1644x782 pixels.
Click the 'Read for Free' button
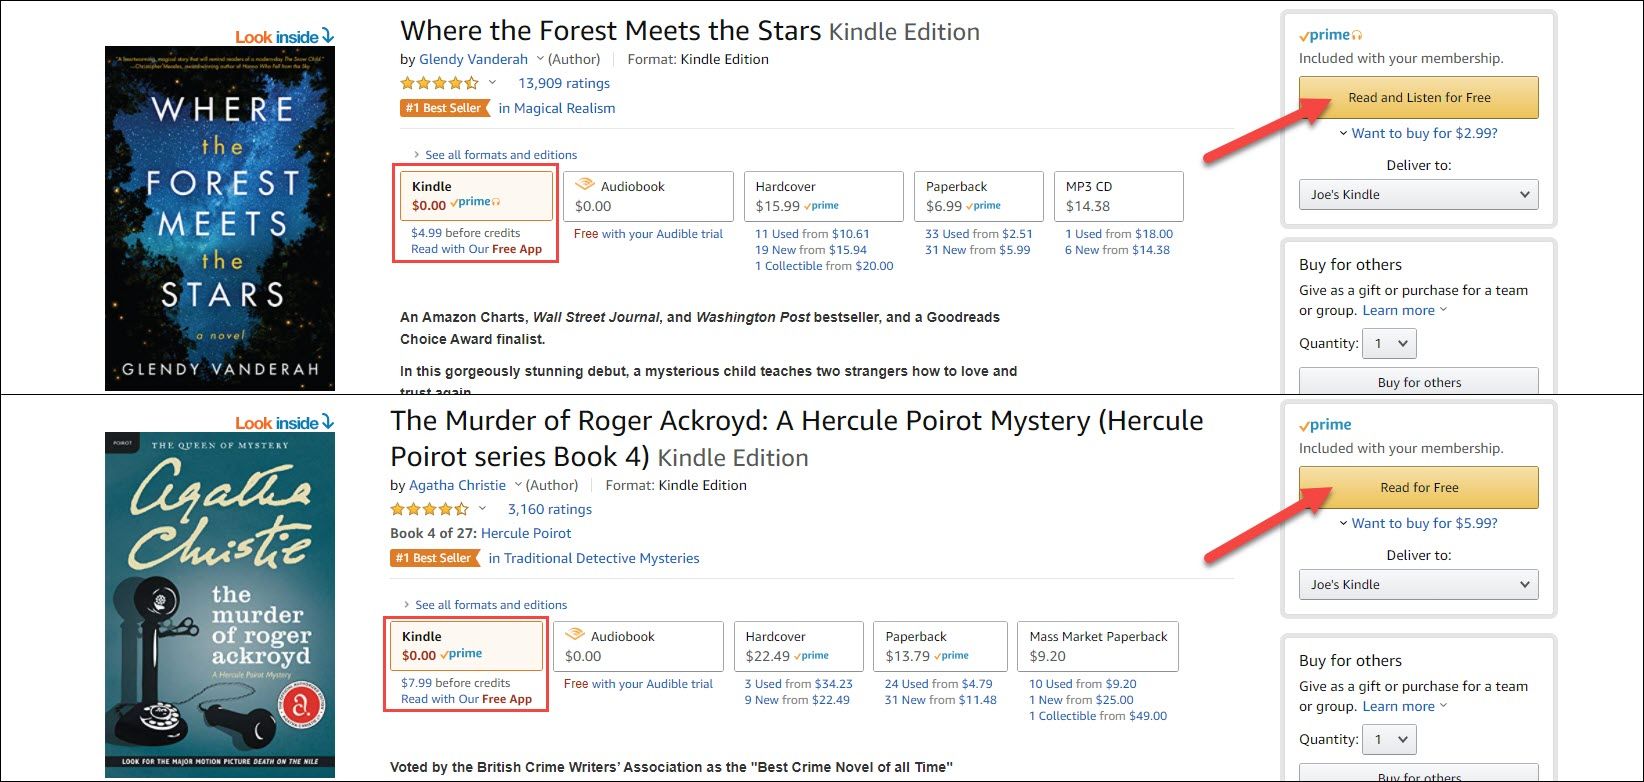point(1418,487)
